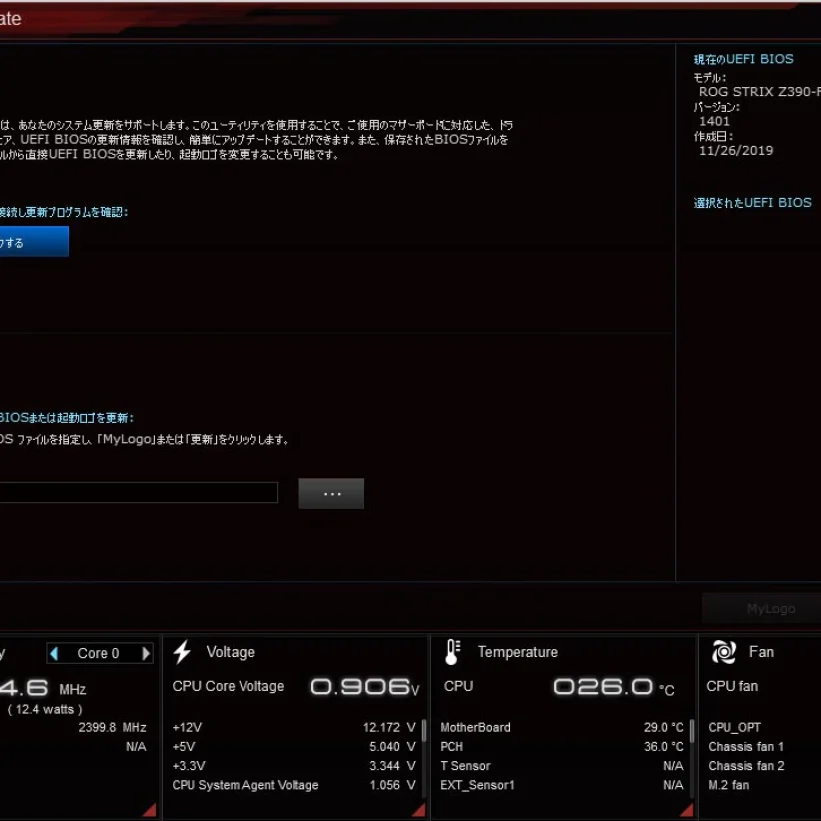
Task: Click the BIOS version number 1401
Action: point(714,121)
